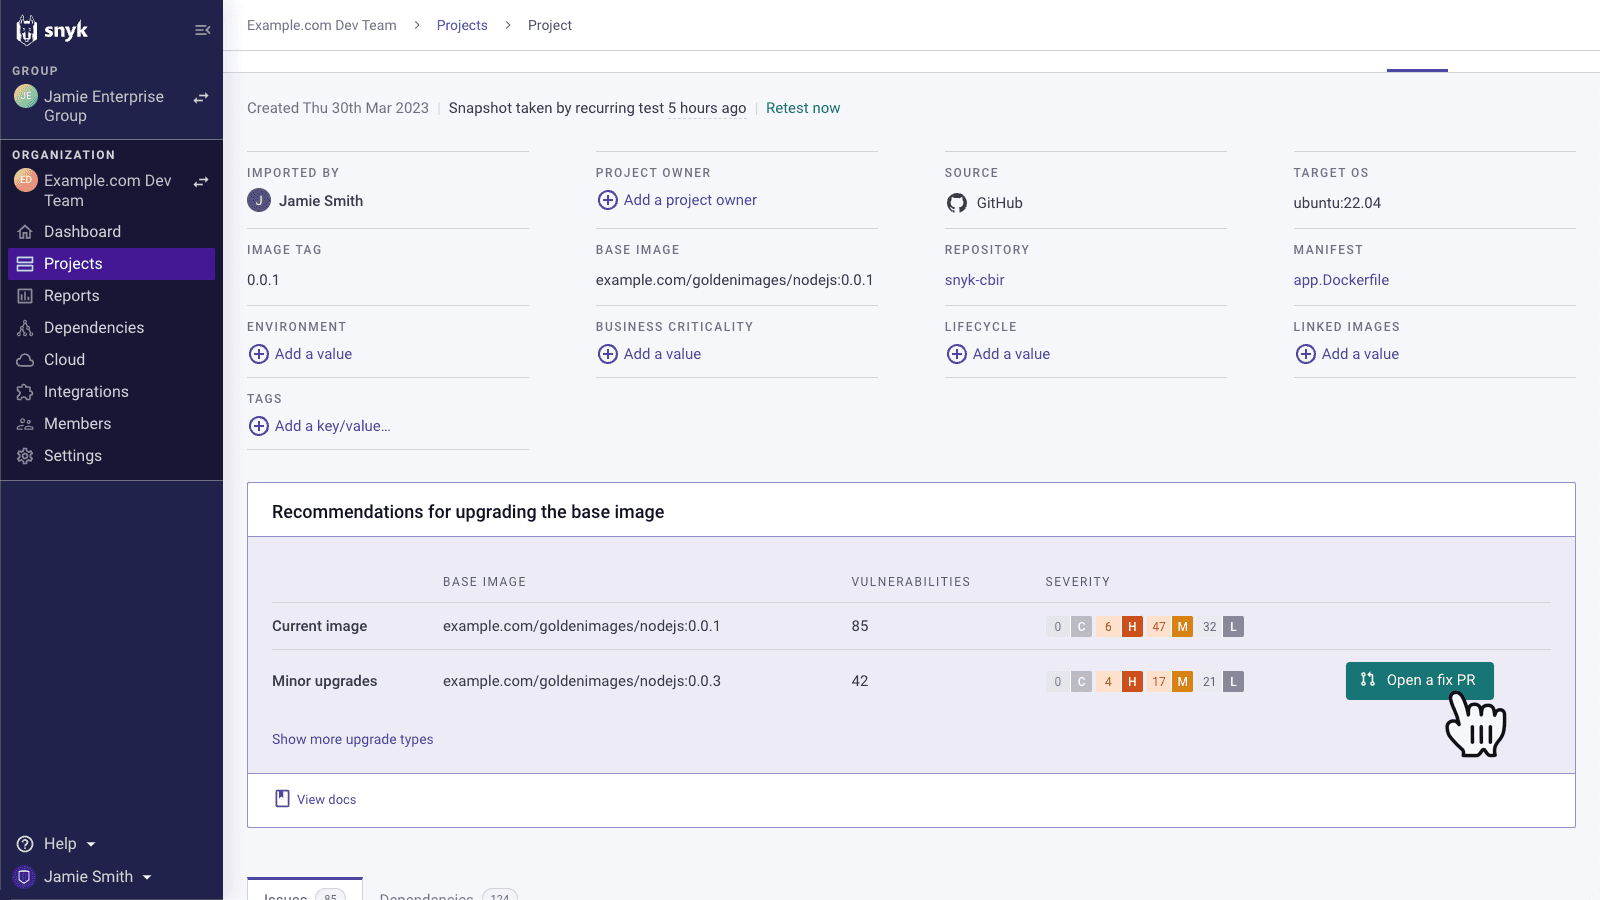Open the Dashboard page
The image size is (1600, 900).
(x=111, y=232)
